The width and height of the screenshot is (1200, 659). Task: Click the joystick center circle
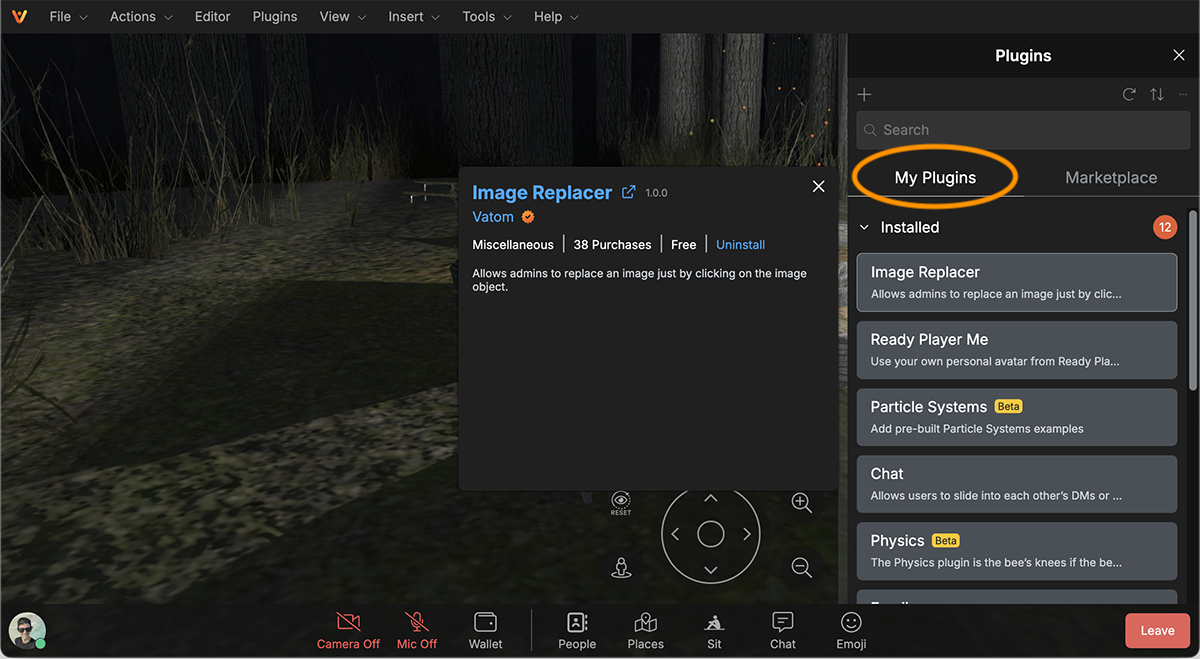[711, 534]
